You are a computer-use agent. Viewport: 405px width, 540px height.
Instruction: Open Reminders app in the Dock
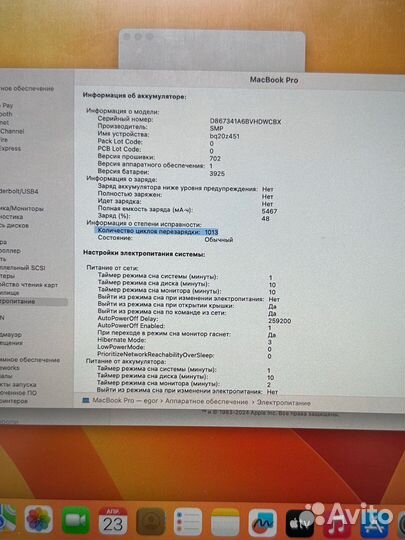pos(188,522)
